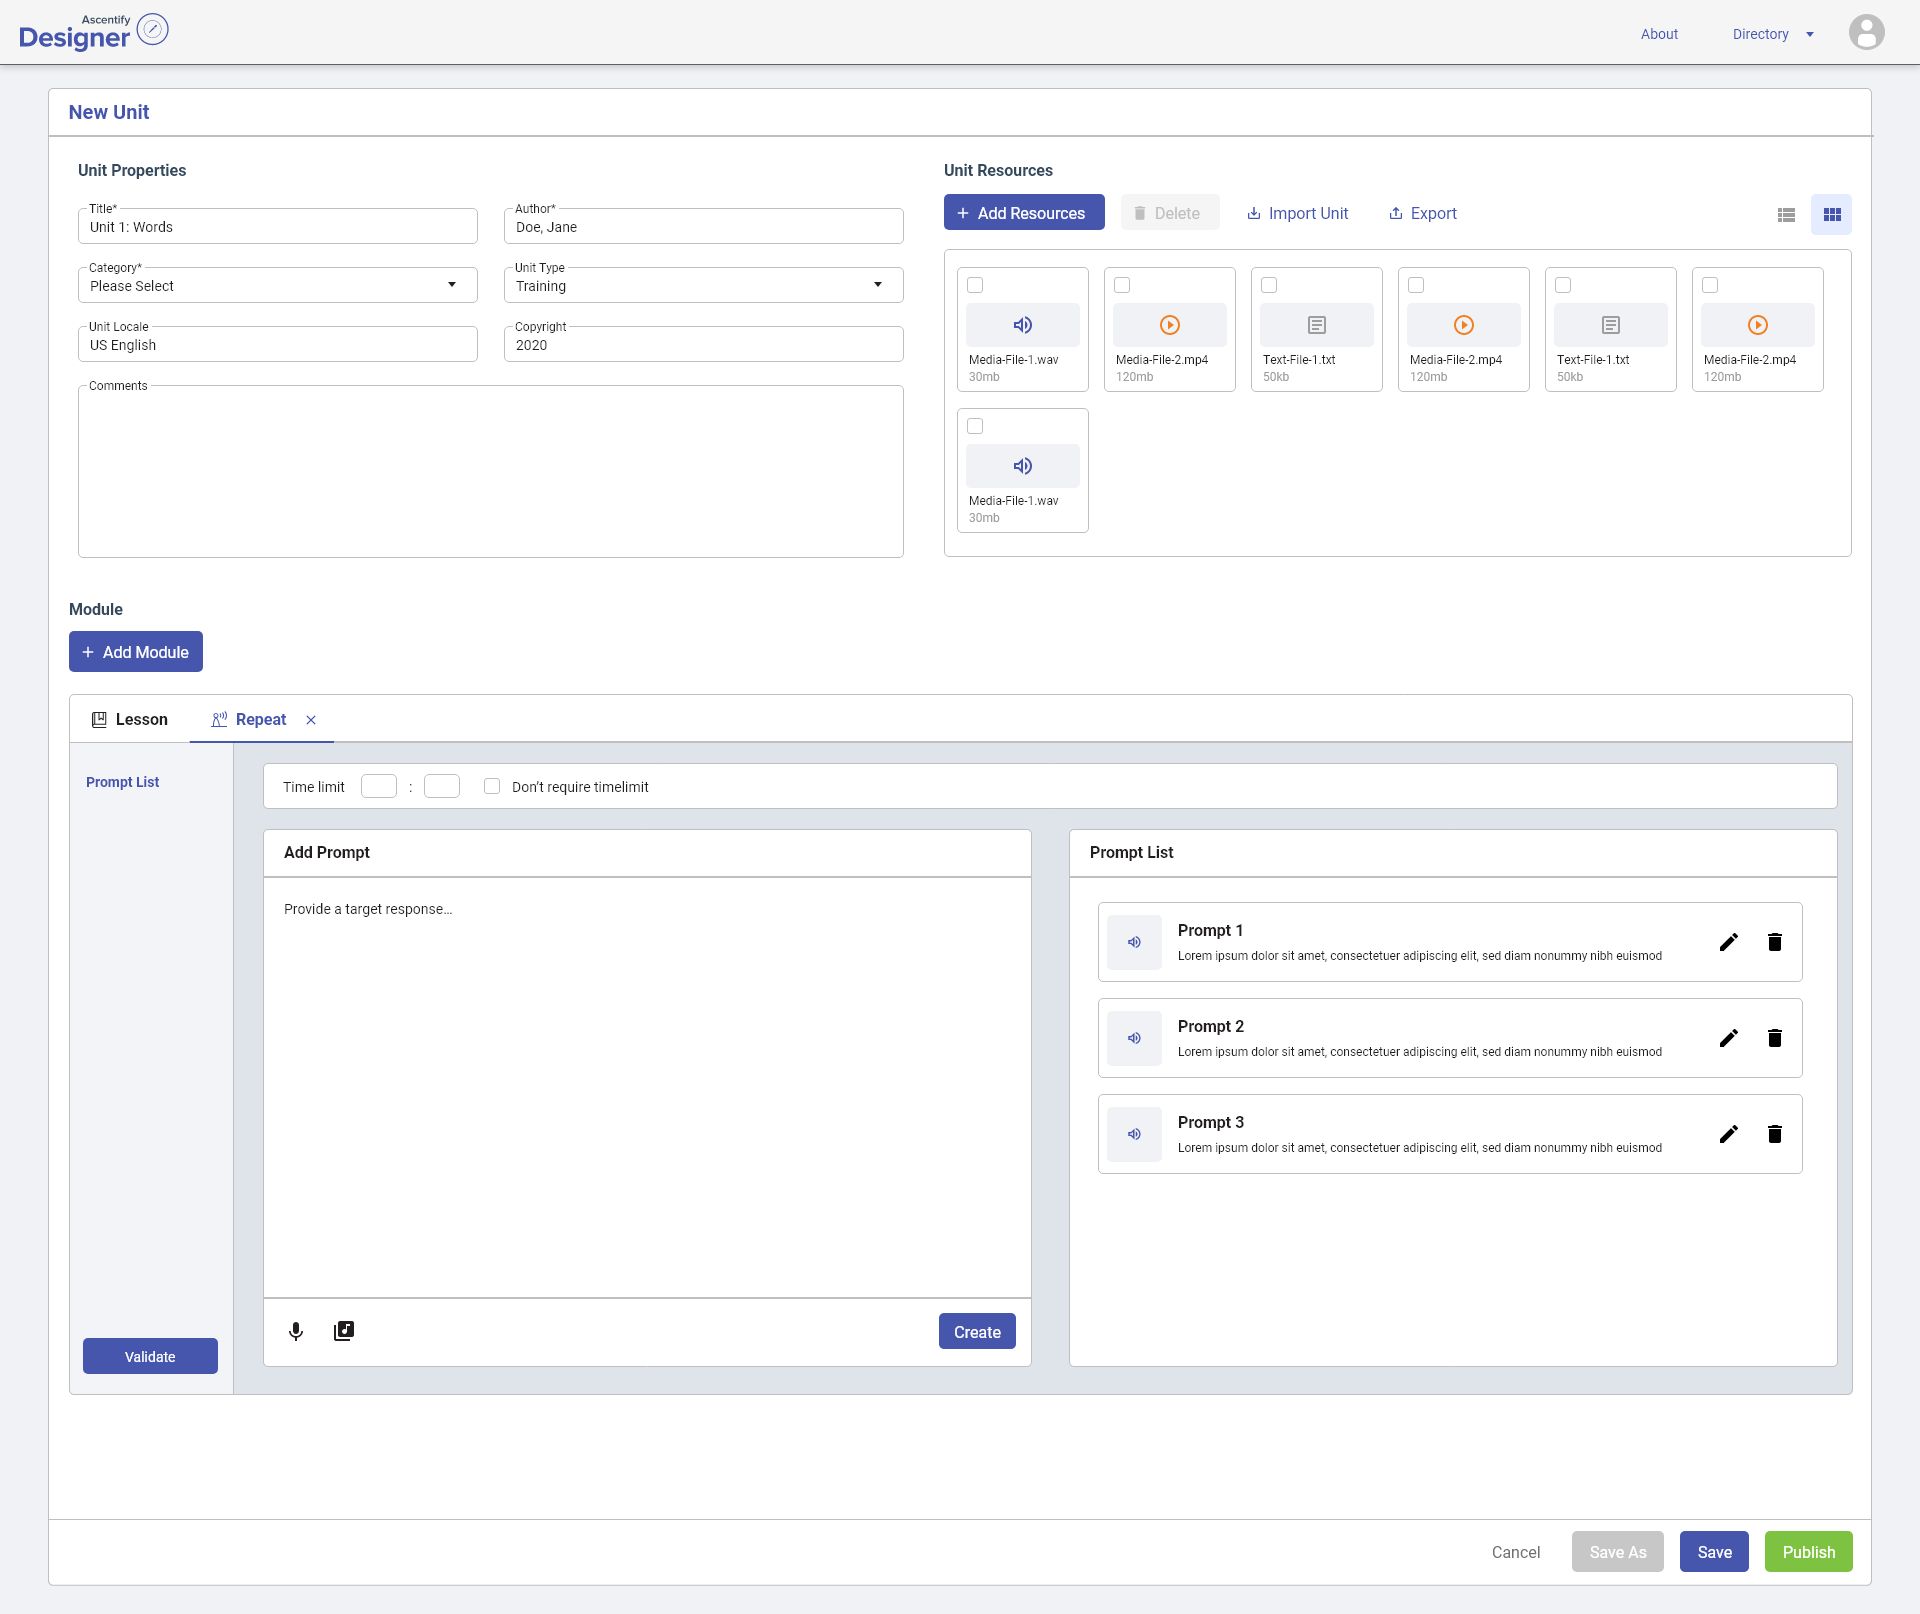Click into the Comments text area
1920x1614 pixels.
tap(491, 471)
